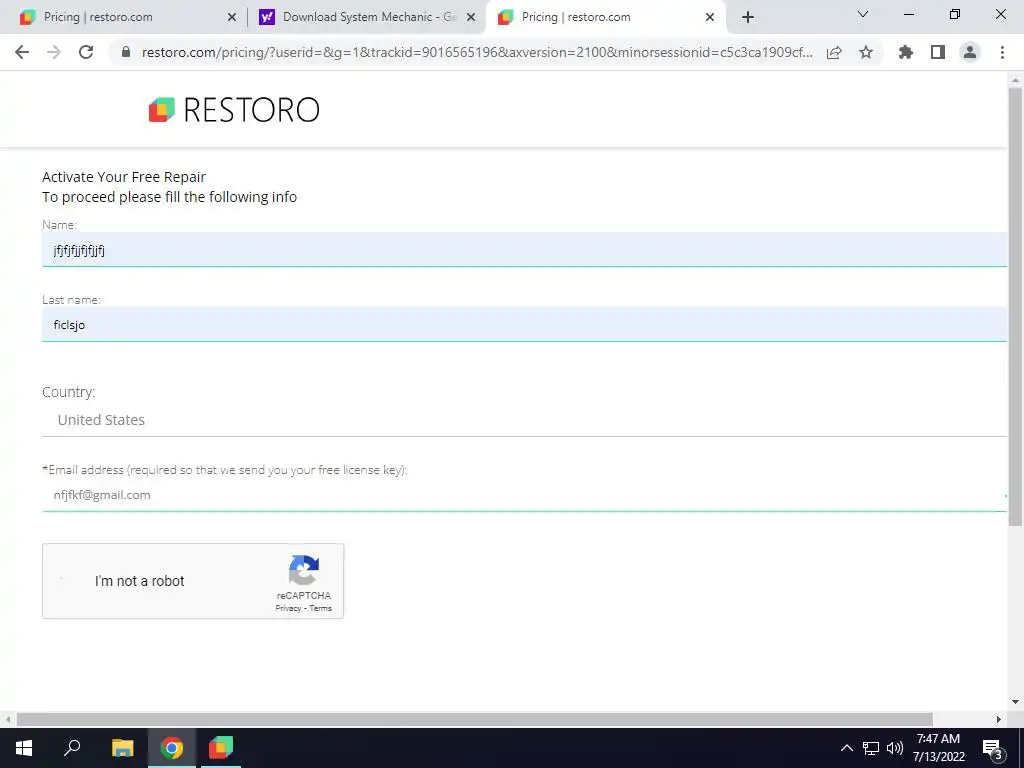Share this page using the share icon
This screenshot has width=1024, height=768.
click(x=834, y=52)
